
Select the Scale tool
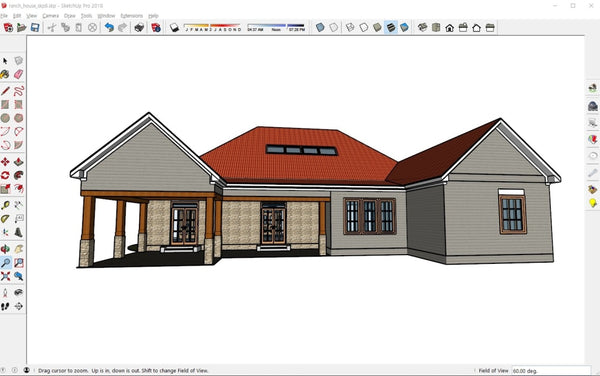[x=5, y=189]
